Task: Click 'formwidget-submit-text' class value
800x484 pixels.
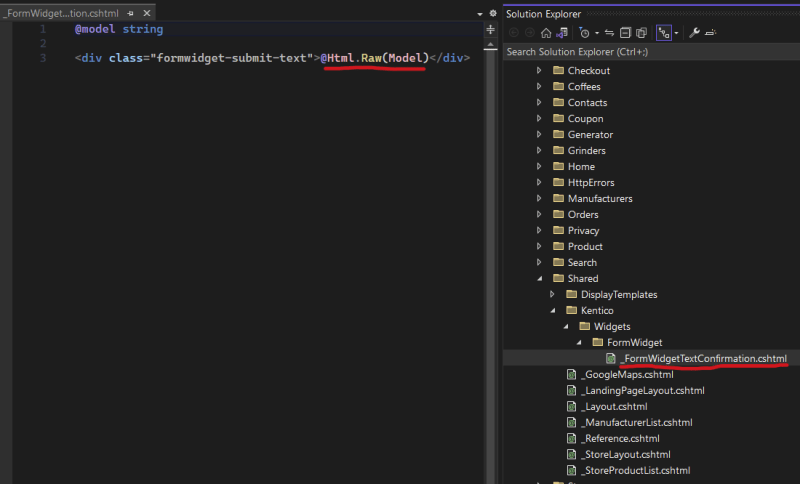Action: 231,58
